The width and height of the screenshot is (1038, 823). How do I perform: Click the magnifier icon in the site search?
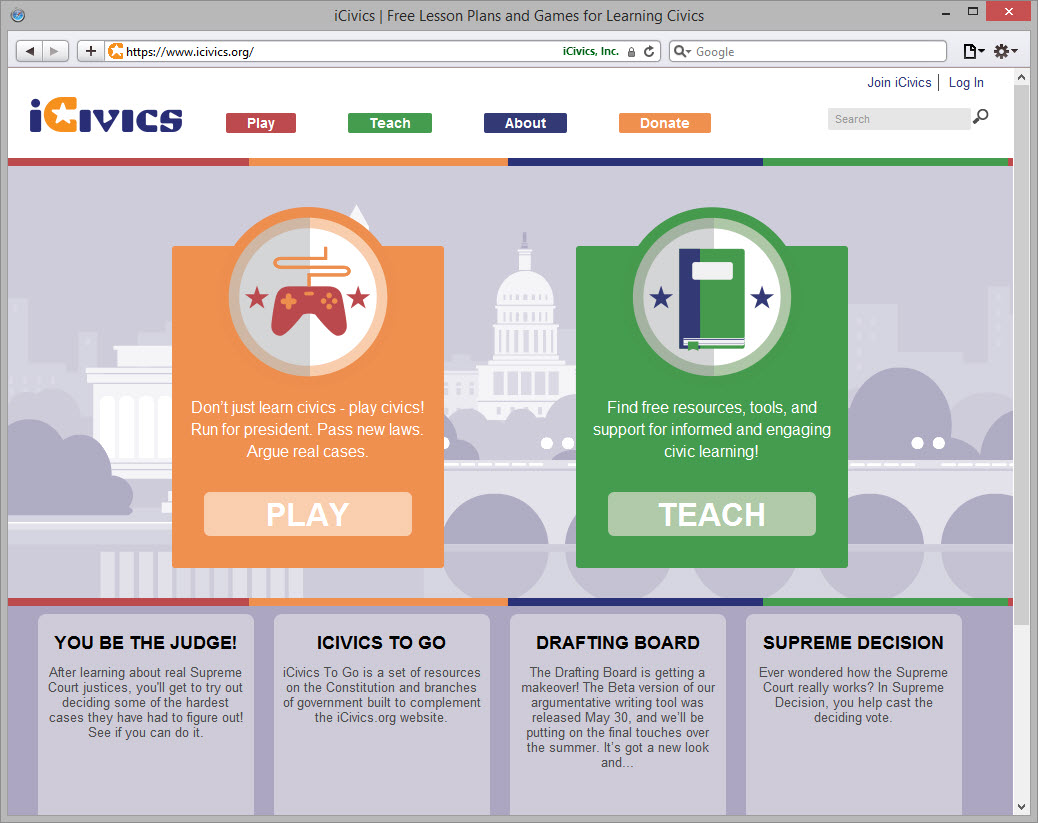coord(980,118)
